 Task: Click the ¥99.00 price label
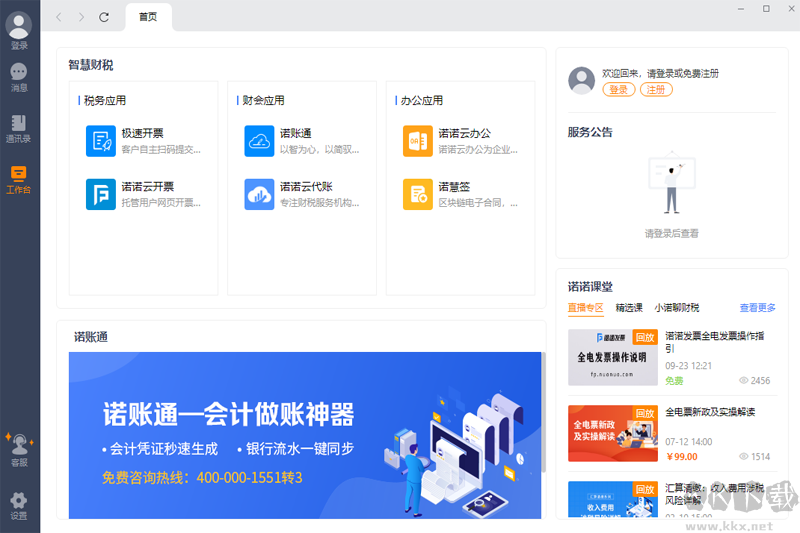[682, 456]
